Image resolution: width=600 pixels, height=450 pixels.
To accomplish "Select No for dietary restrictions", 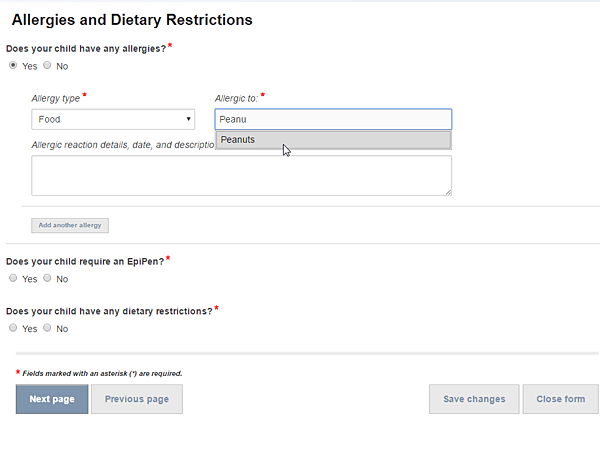I will pos(47,328).
